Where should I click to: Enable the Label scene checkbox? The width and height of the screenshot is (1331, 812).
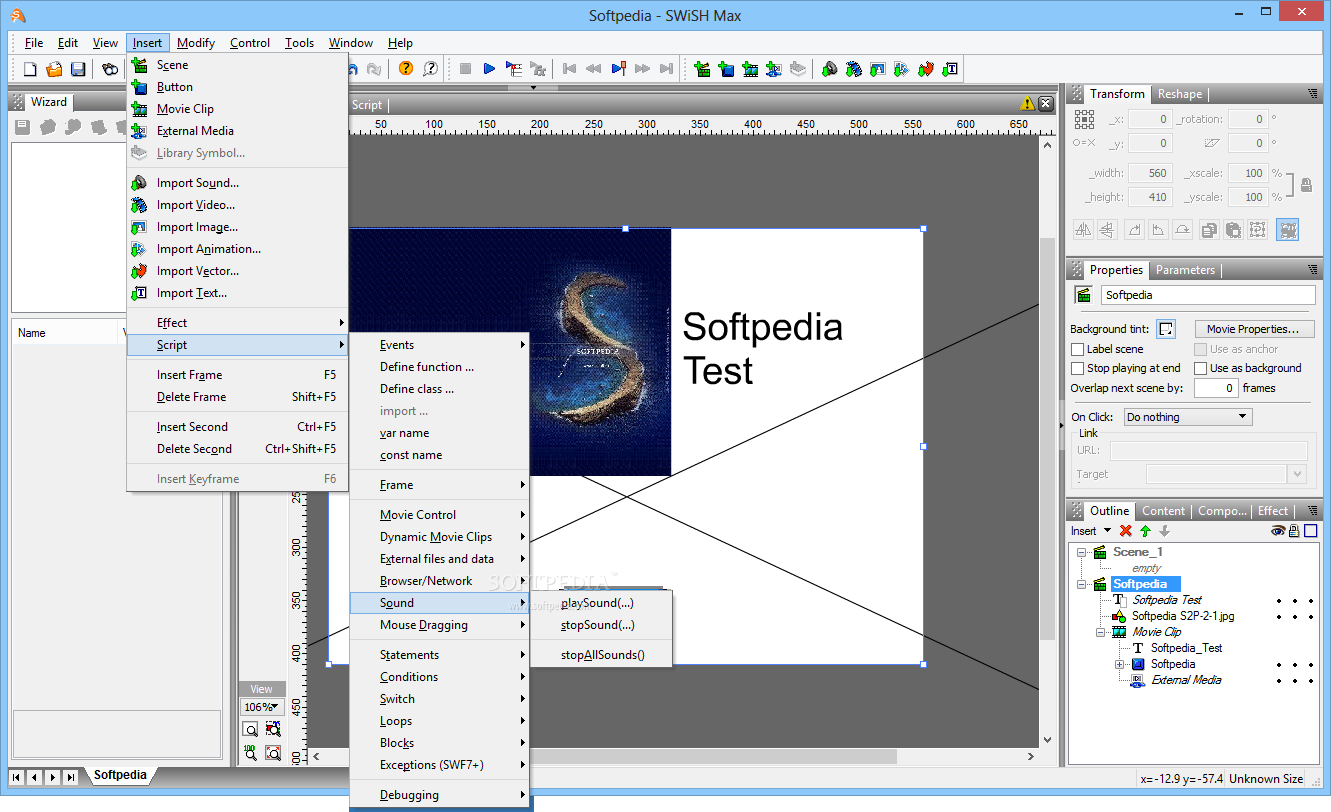pos(1078,349)
